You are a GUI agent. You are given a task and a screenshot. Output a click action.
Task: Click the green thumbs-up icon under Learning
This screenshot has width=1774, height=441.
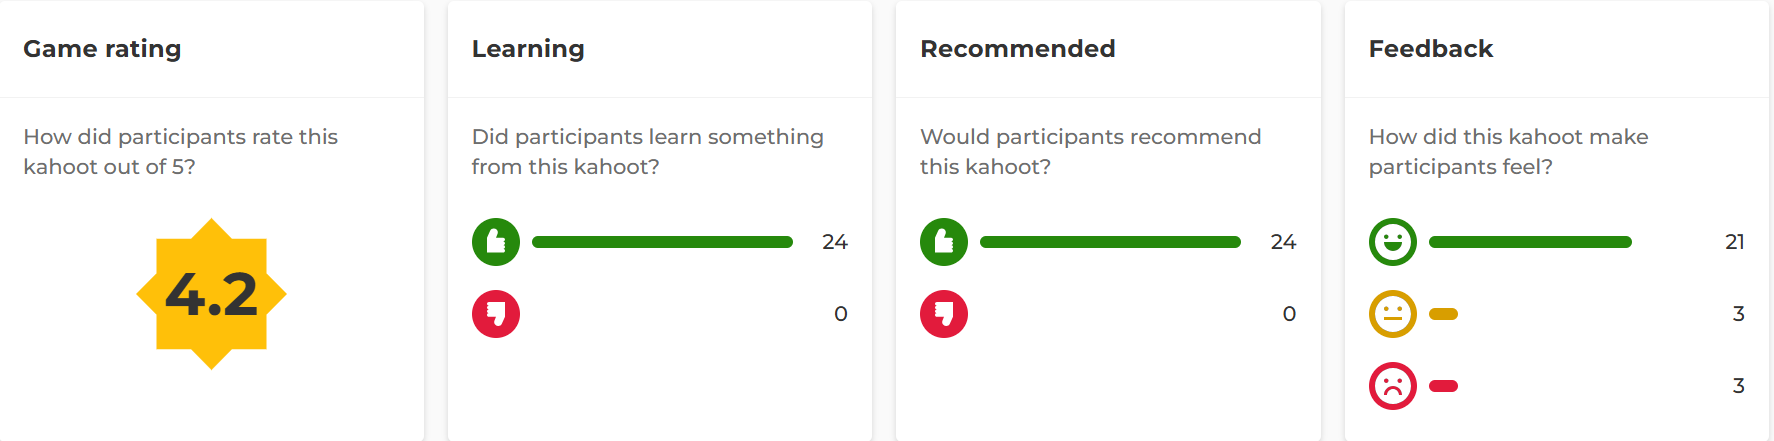pyautogui.click(x=496, y=242)
